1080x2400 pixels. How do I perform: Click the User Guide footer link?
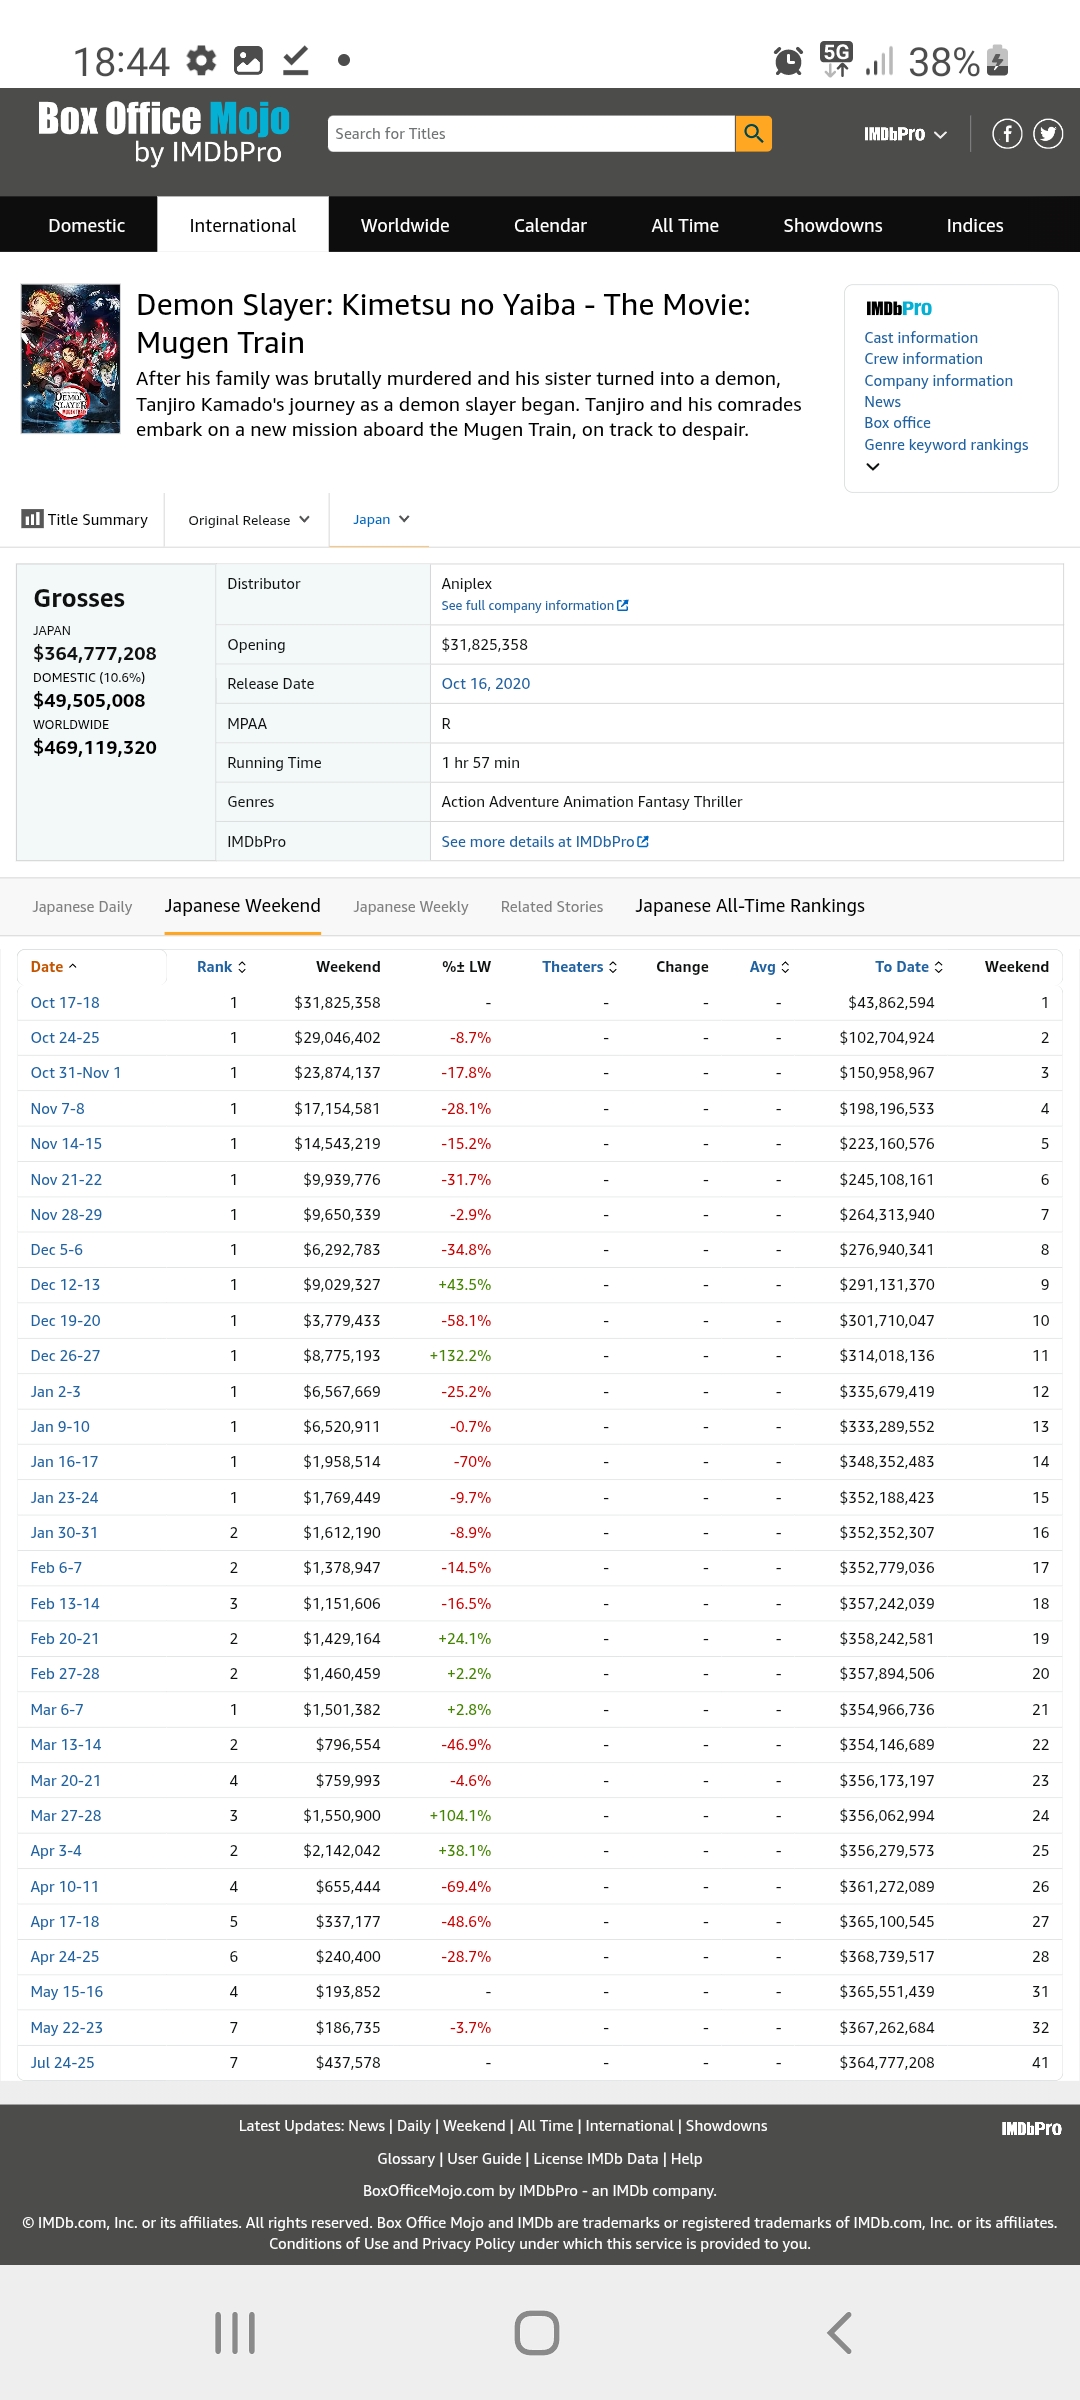[x=484, y=2159]
